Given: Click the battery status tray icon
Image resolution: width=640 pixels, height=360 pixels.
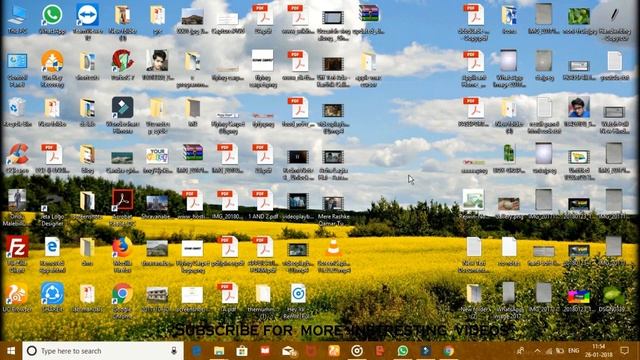Looking at the screenshot, I should (560, 351).
